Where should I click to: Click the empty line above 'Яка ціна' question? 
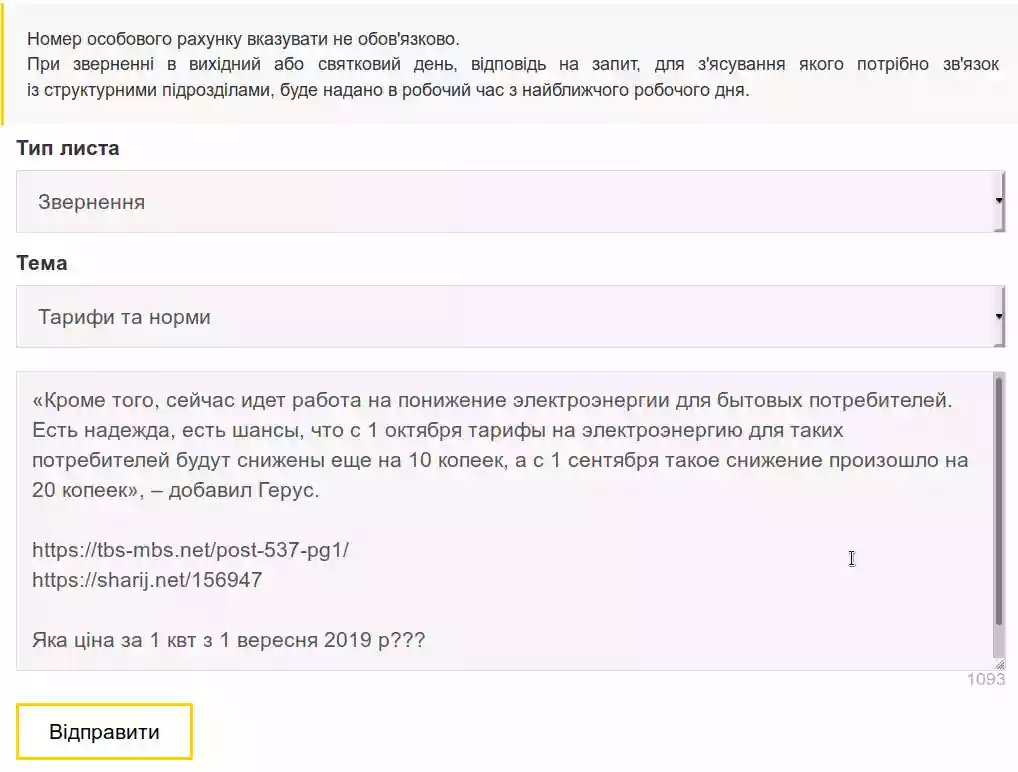click(506, 610)
